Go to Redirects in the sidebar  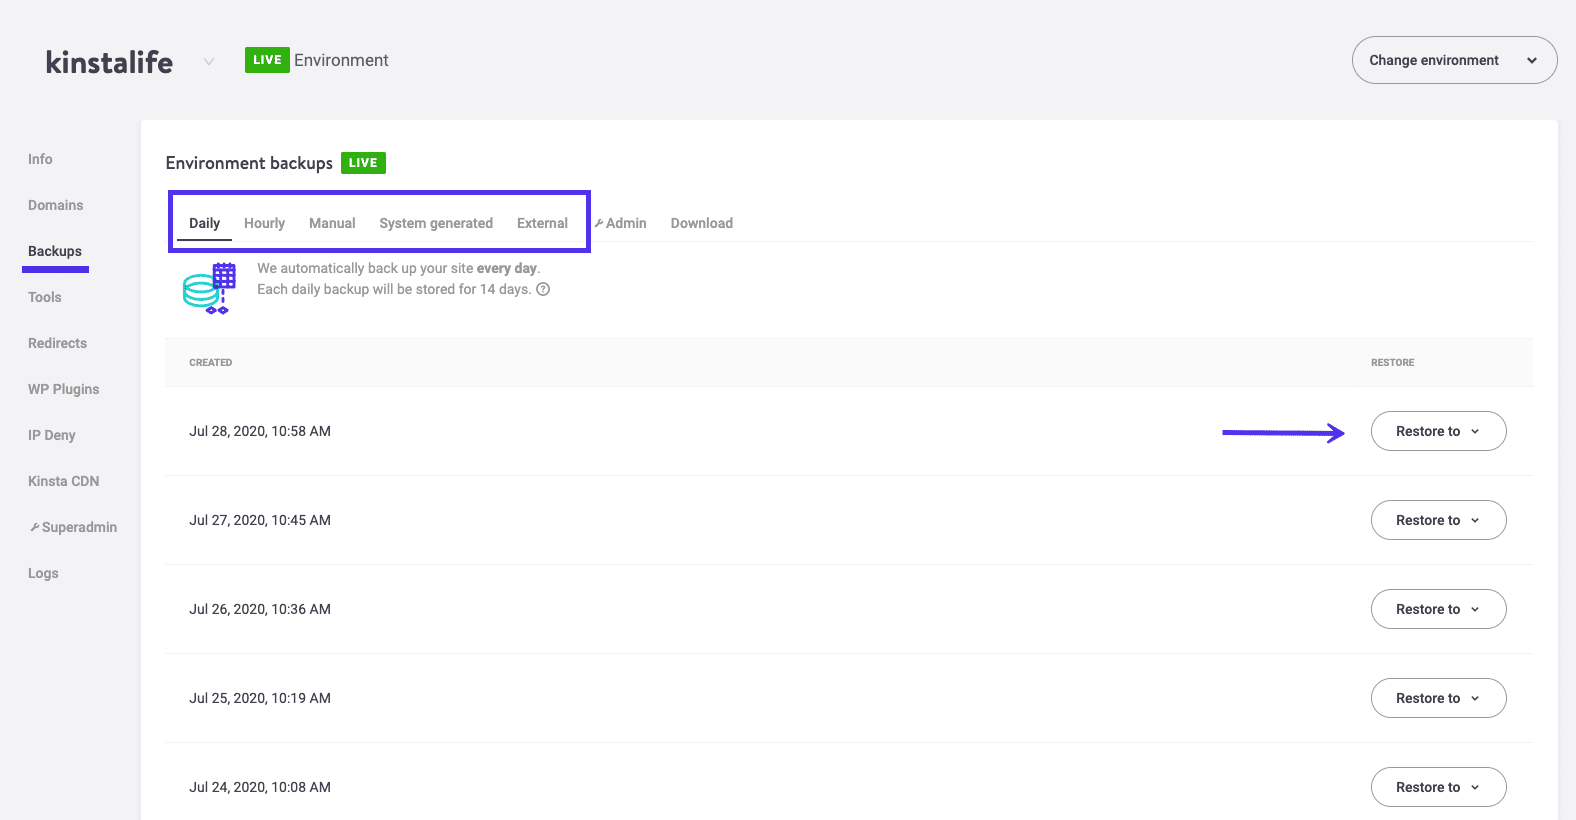click(57, 343)
